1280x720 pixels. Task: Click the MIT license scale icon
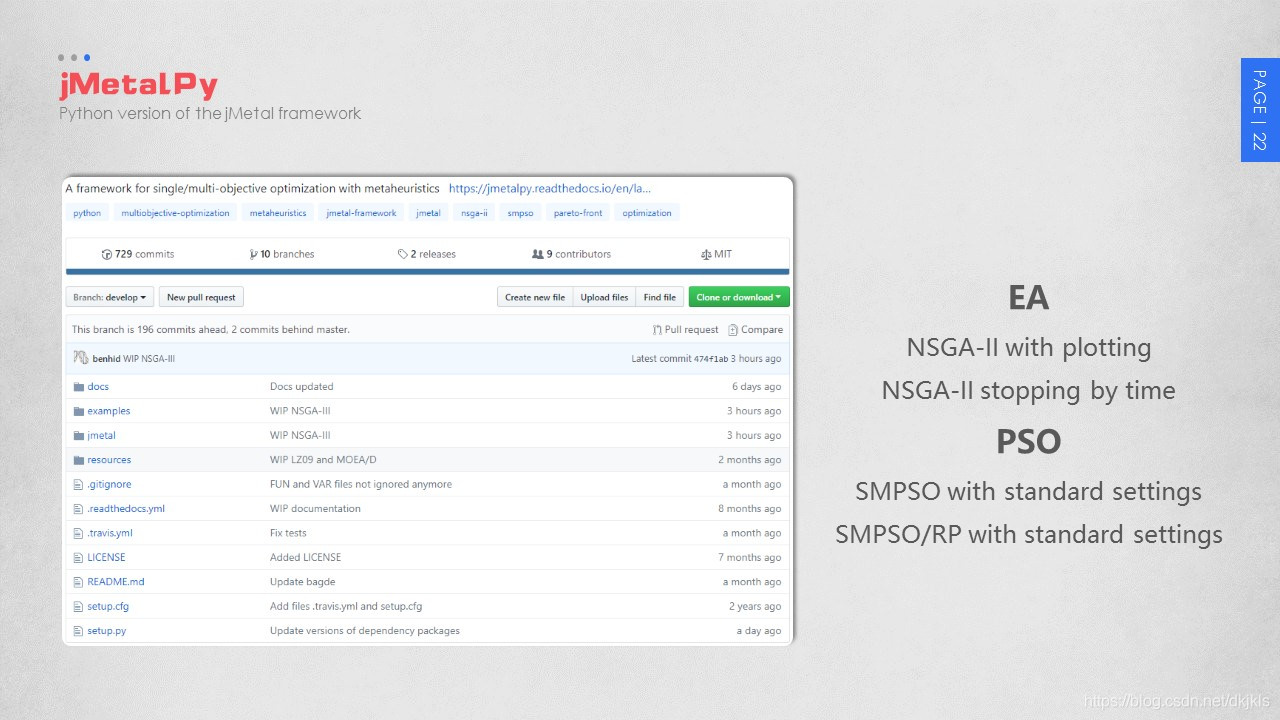[x=706, y=254]
